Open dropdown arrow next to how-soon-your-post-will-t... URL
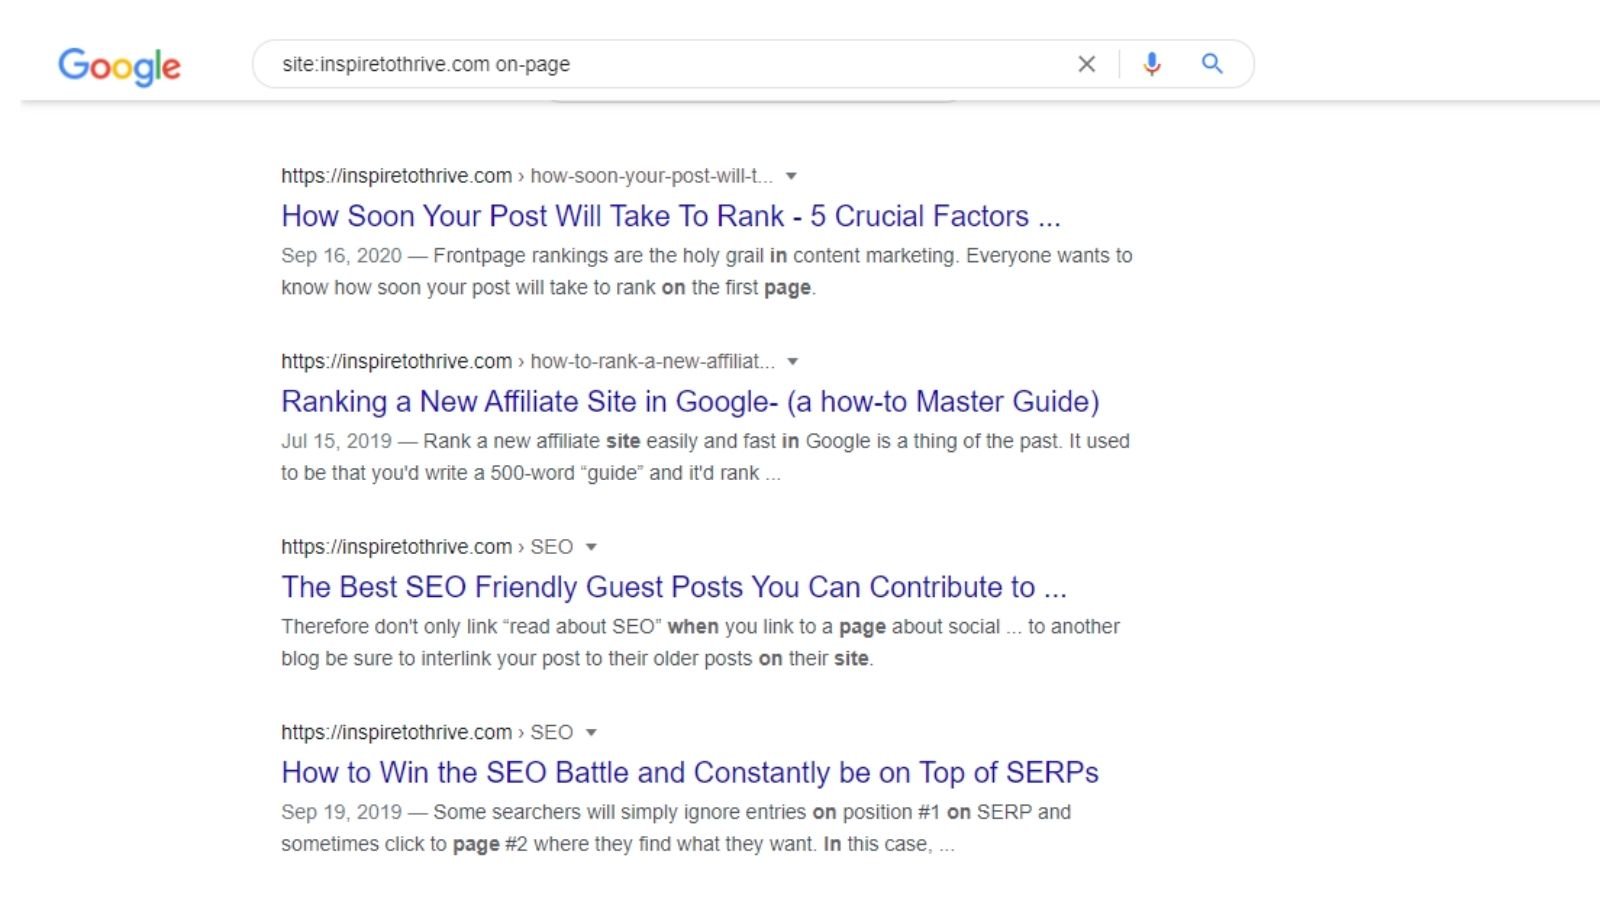Viewport: 1600px width, 900px height. point(791,176)
